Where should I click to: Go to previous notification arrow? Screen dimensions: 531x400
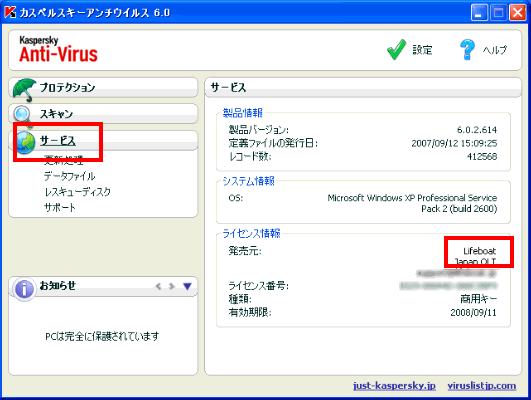pos(158,287)
